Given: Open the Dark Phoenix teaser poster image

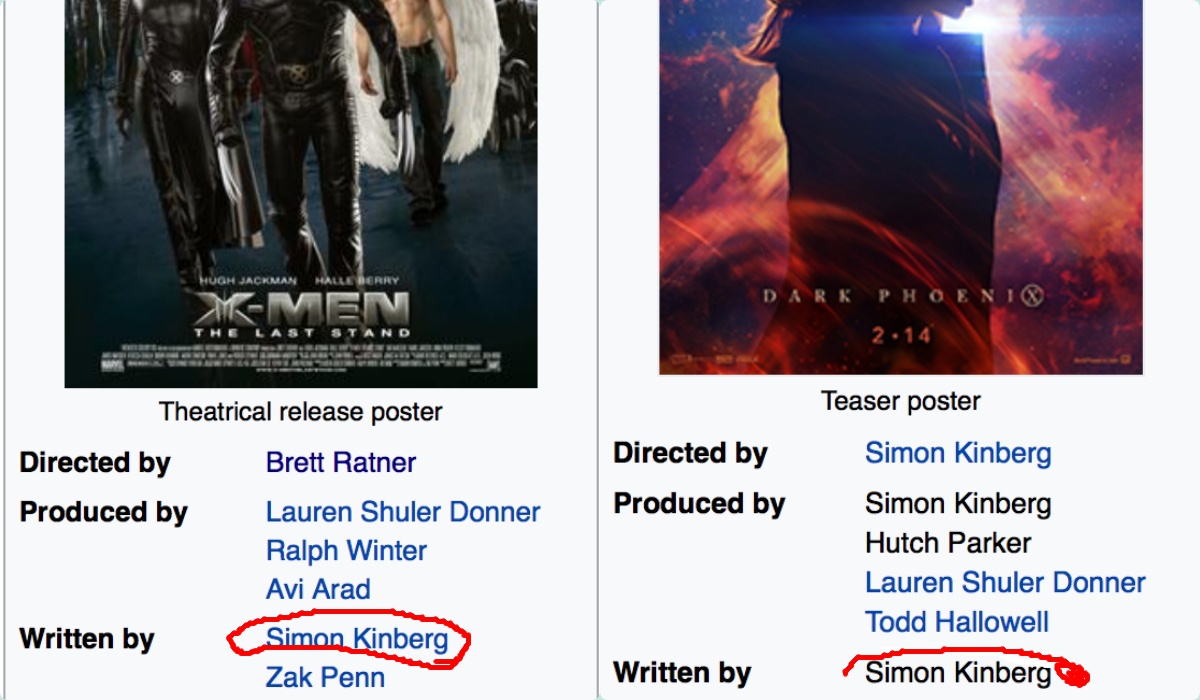Looking at the screenshot, I should click(x=900, y=185).
